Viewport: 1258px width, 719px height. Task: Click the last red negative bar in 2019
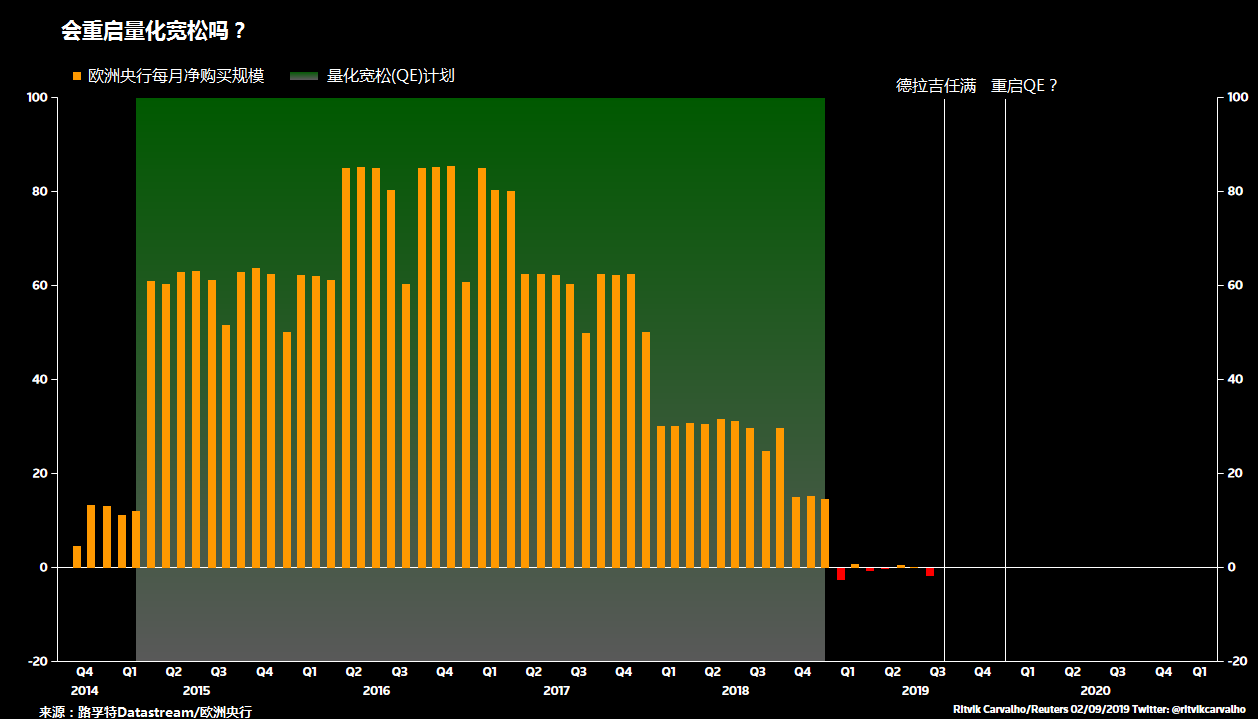click(x=930, y=571)
